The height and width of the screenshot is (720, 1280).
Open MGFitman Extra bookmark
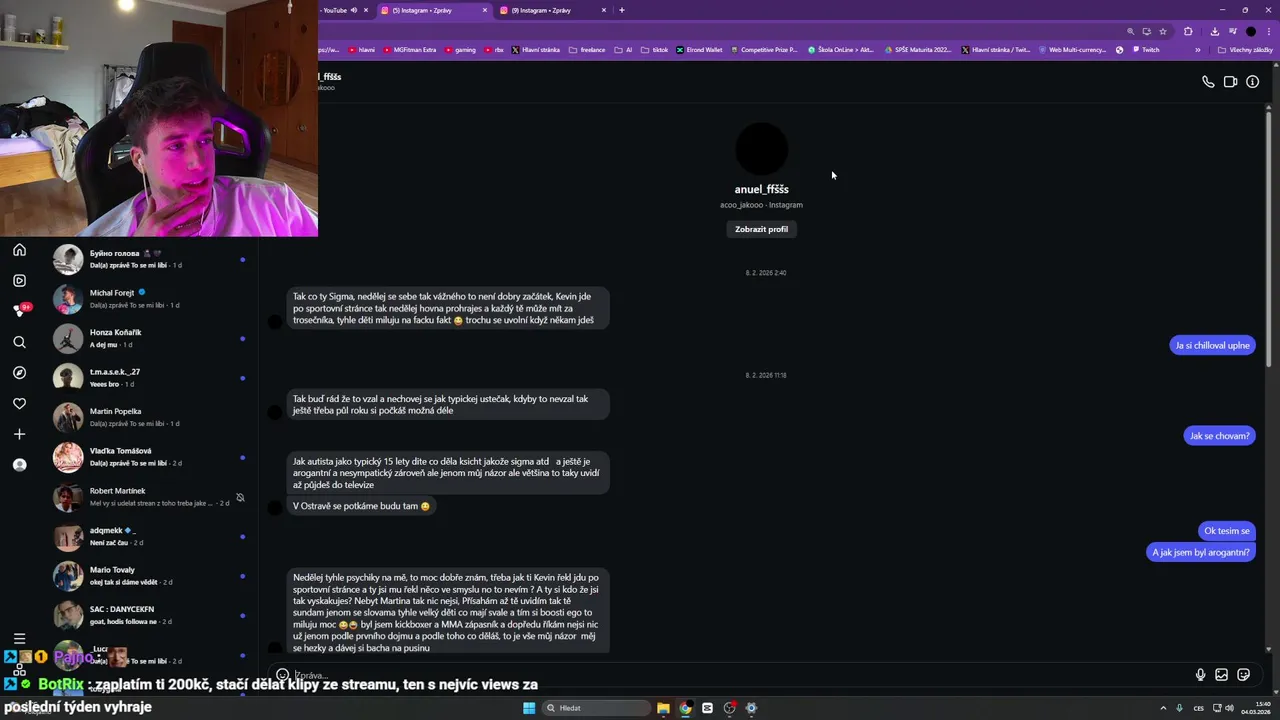(410, 50)
